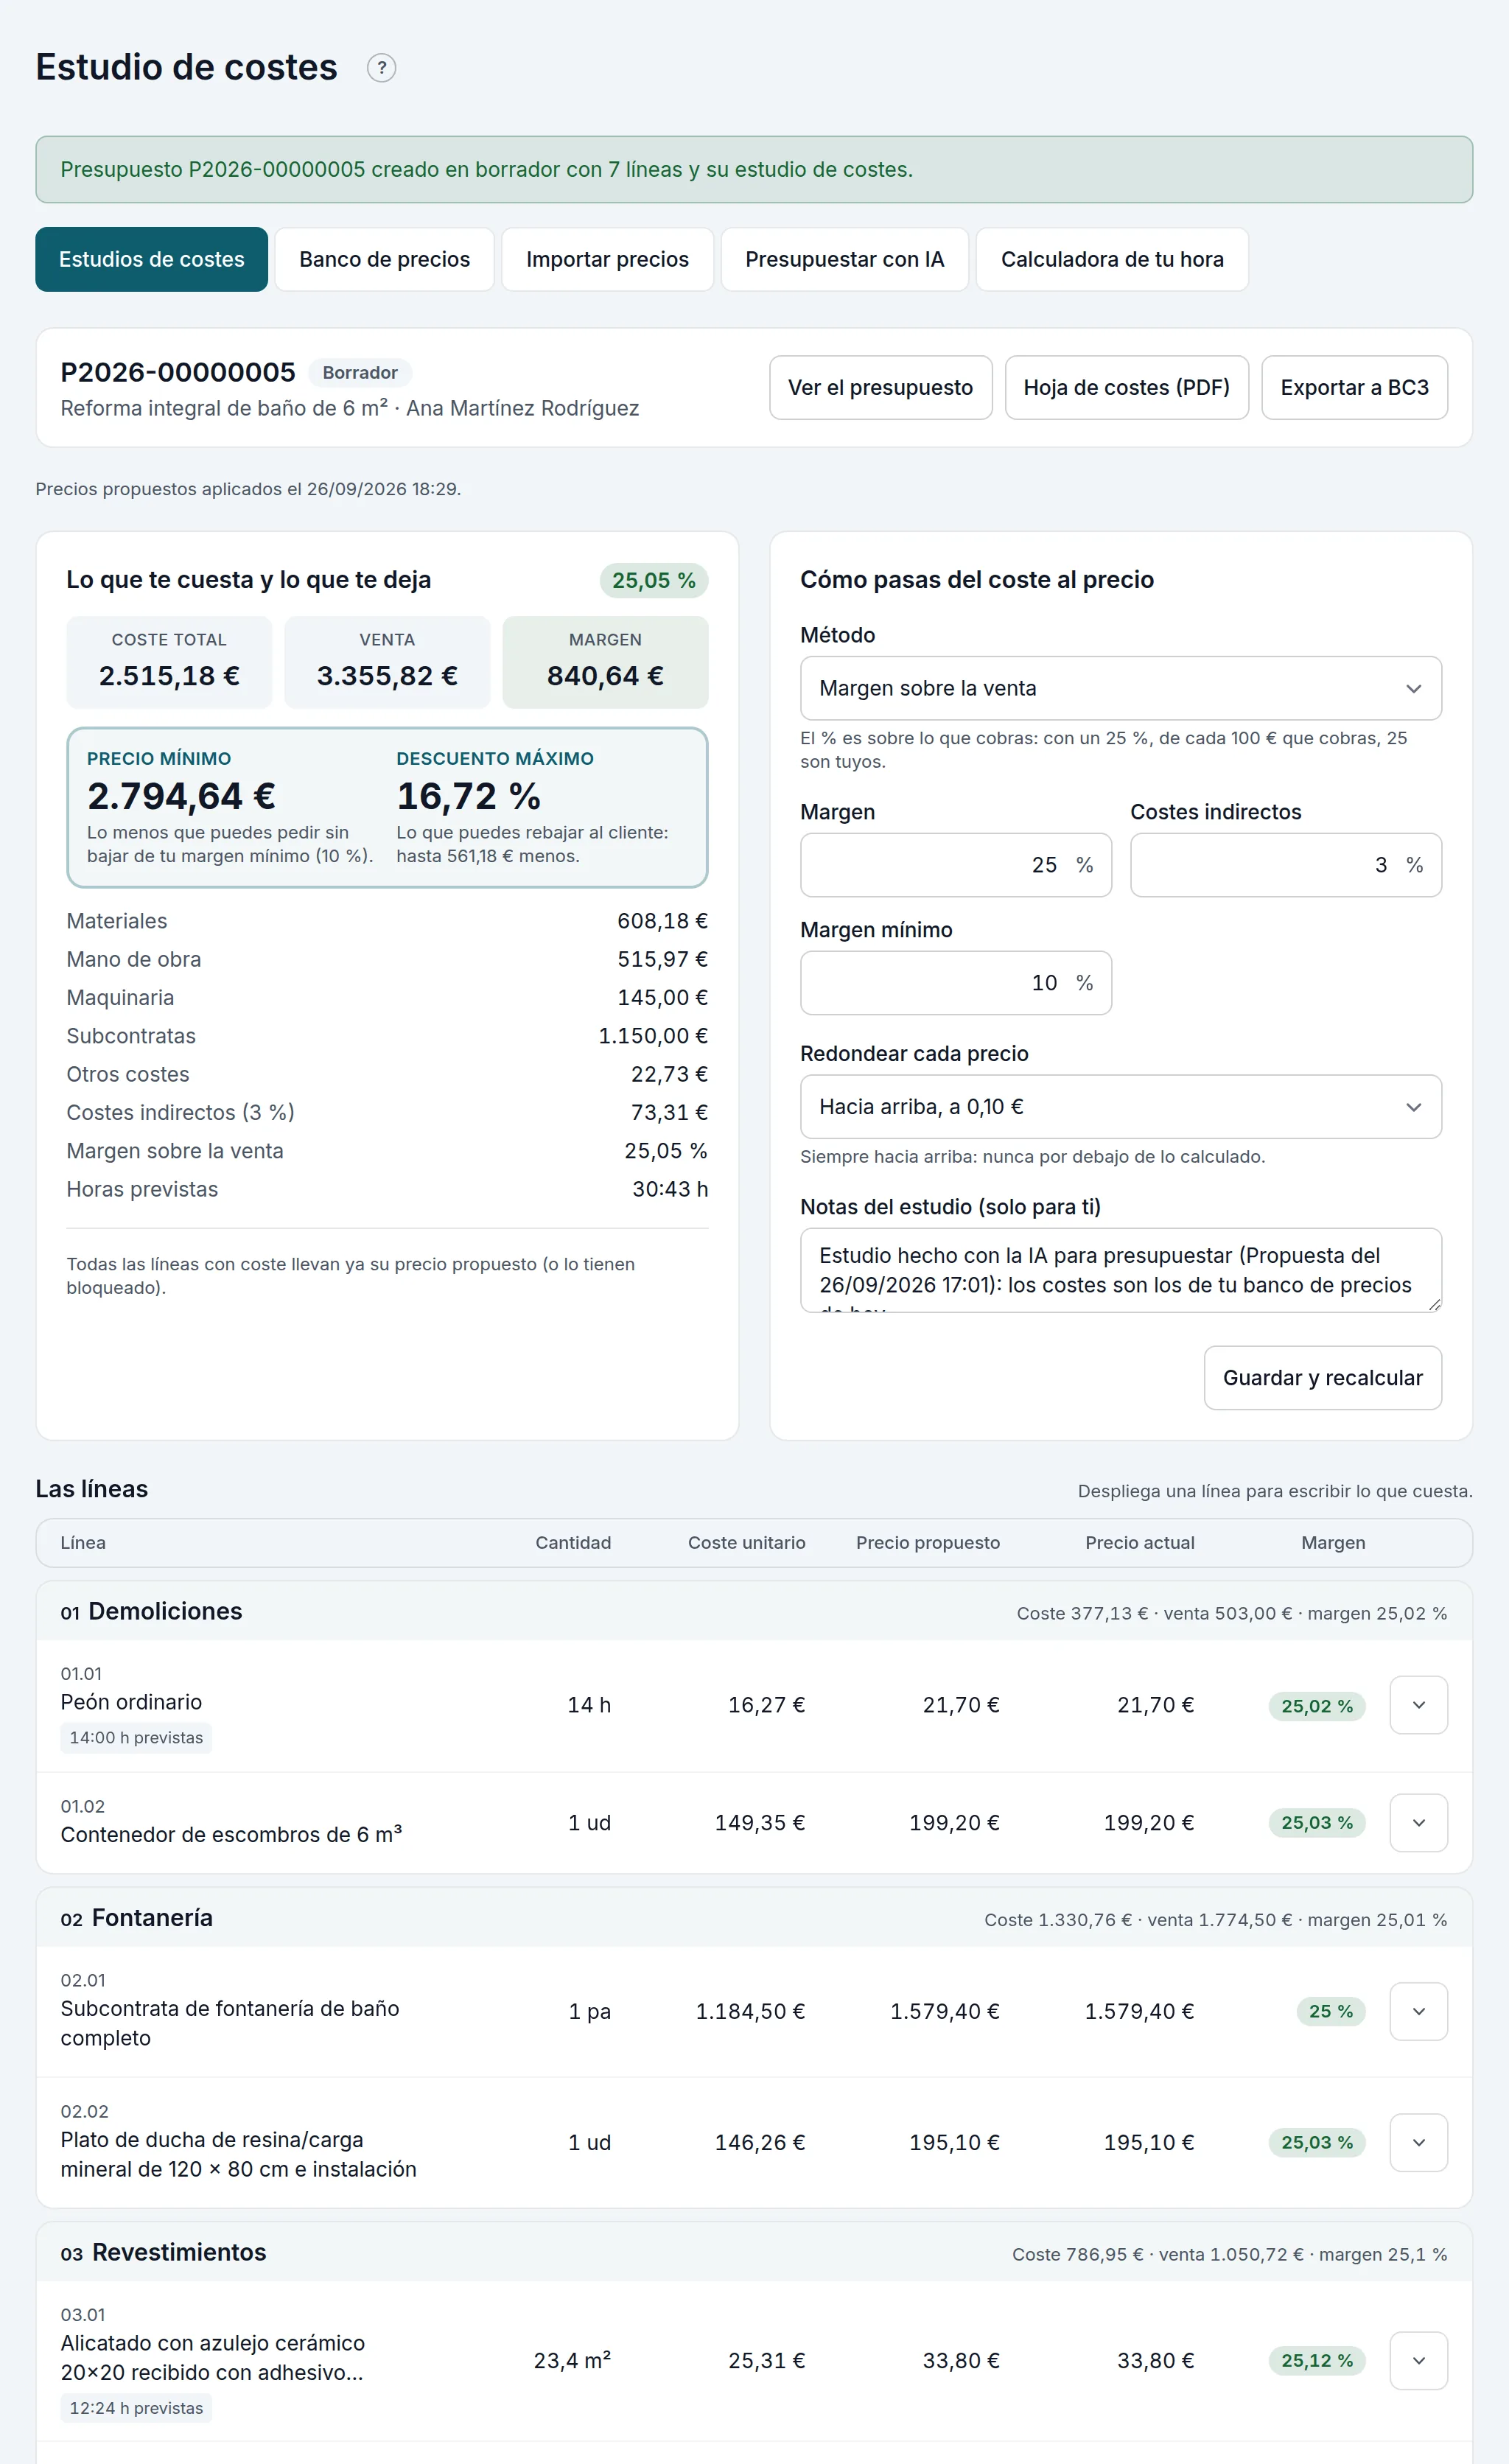Click Horas previstas value 30:43 h

tap(669, 1189)
